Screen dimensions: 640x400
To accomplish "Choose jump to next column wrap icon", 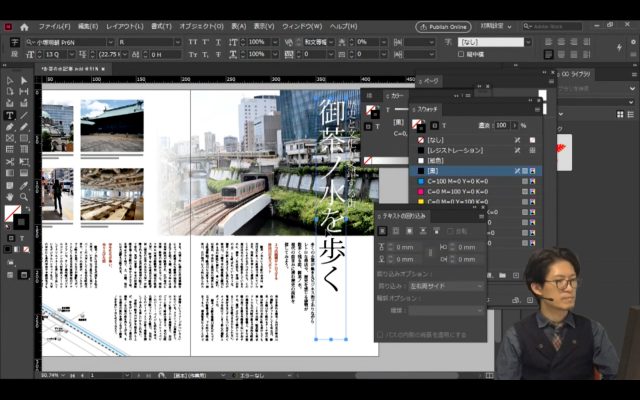I will pos(436,231).
